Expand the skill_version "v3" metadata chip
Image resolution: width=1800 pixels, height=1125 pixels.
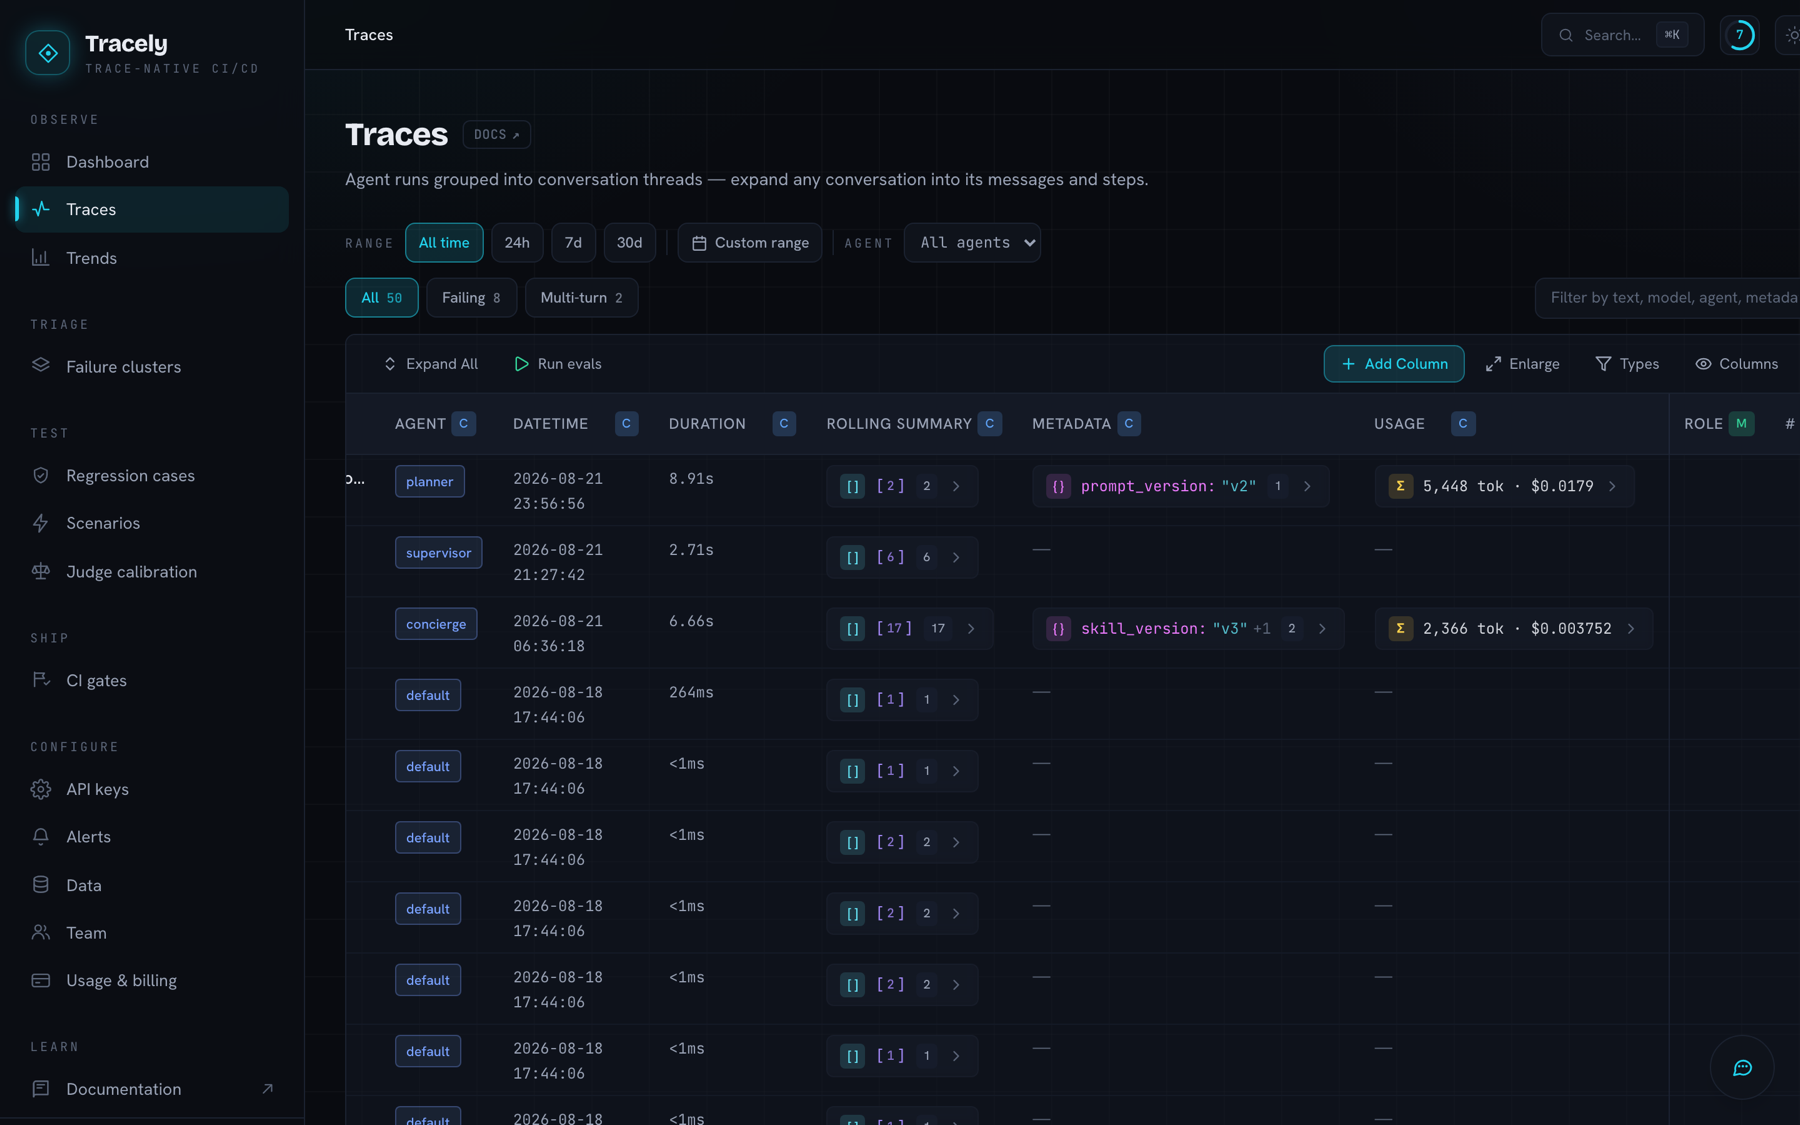point(1188,629)
